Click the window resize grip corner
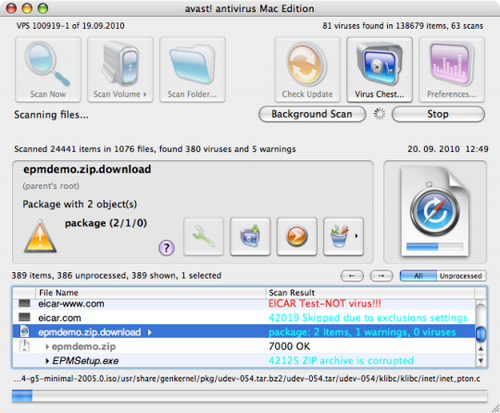Screen dimensions: 500x413 (x=495, y=408)
